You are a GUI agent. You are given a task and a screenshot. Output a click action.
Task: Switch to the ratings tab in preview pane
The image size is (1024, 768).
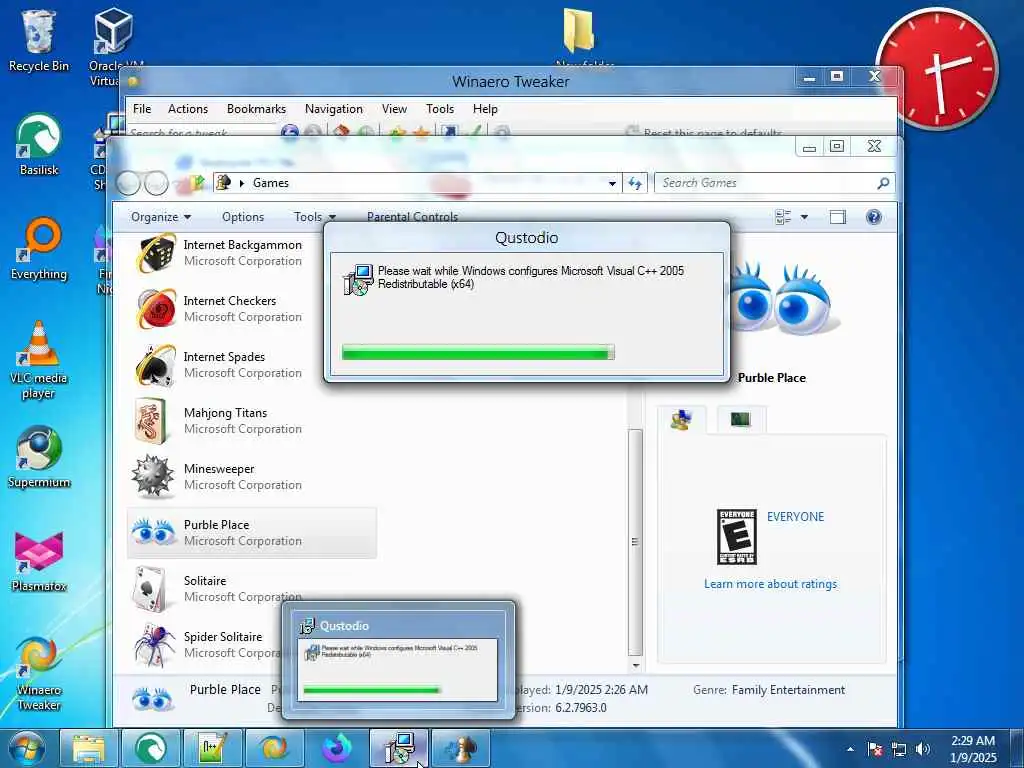tap(681, 420)
